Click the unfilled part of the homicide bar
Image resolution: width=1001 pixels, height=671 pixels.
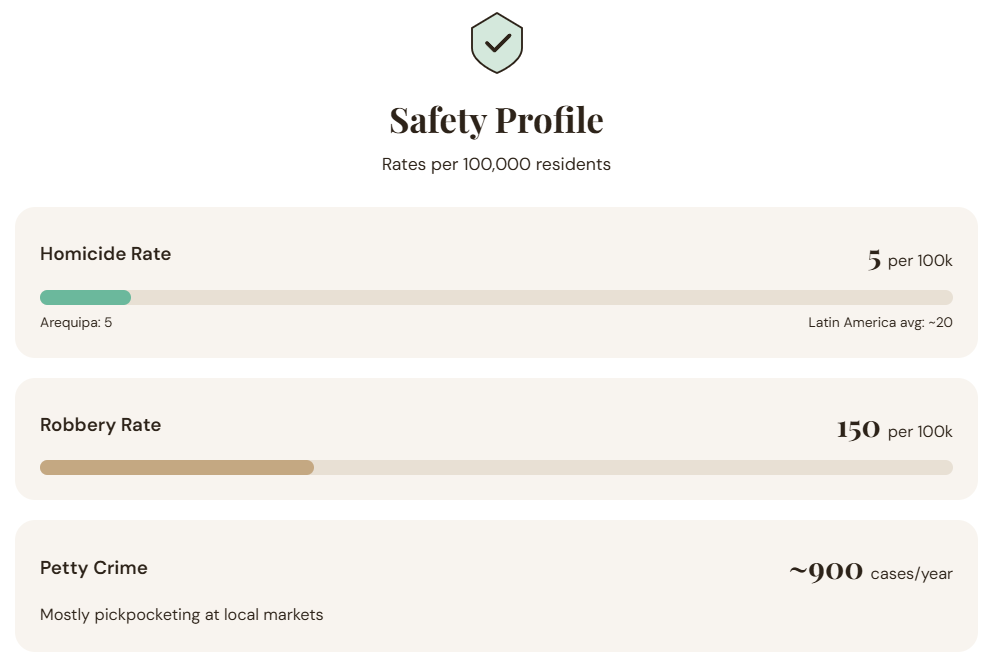[x=540, y=297]
